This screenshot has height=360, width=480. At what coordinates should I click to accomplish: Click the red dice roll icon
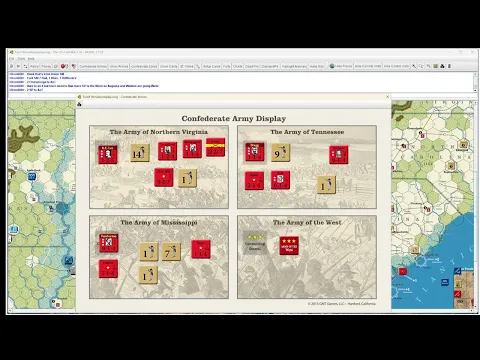(64, 66)
